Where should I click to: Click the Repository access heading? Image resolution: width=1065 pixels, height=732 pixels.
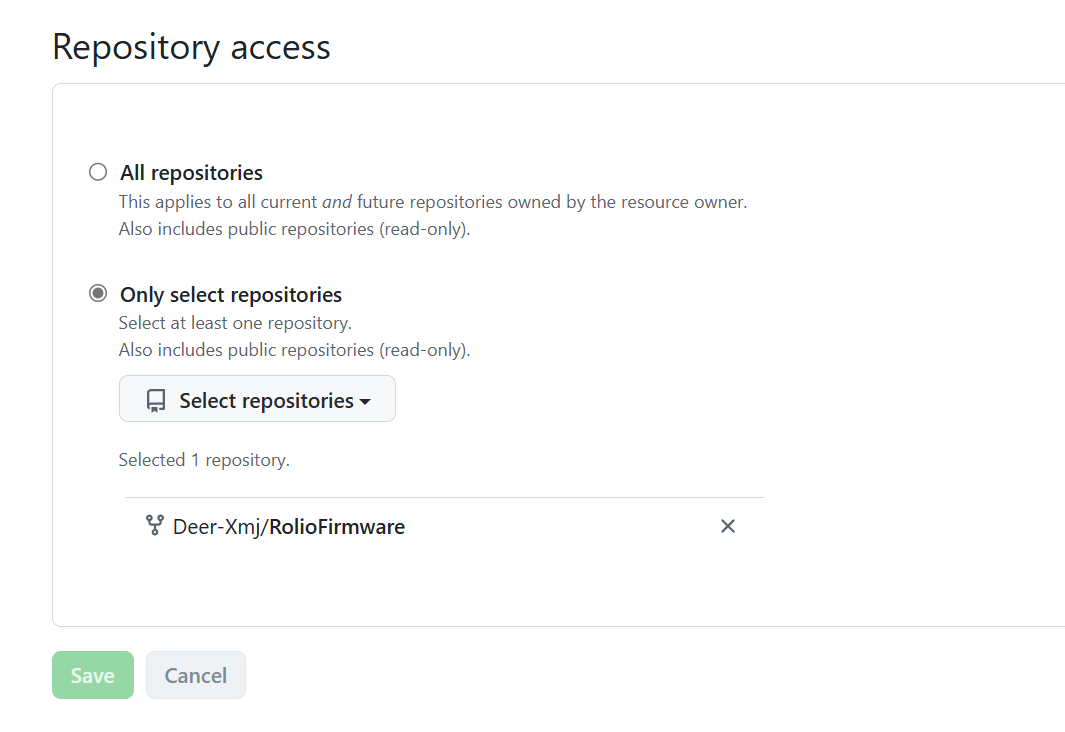(192, 48)
